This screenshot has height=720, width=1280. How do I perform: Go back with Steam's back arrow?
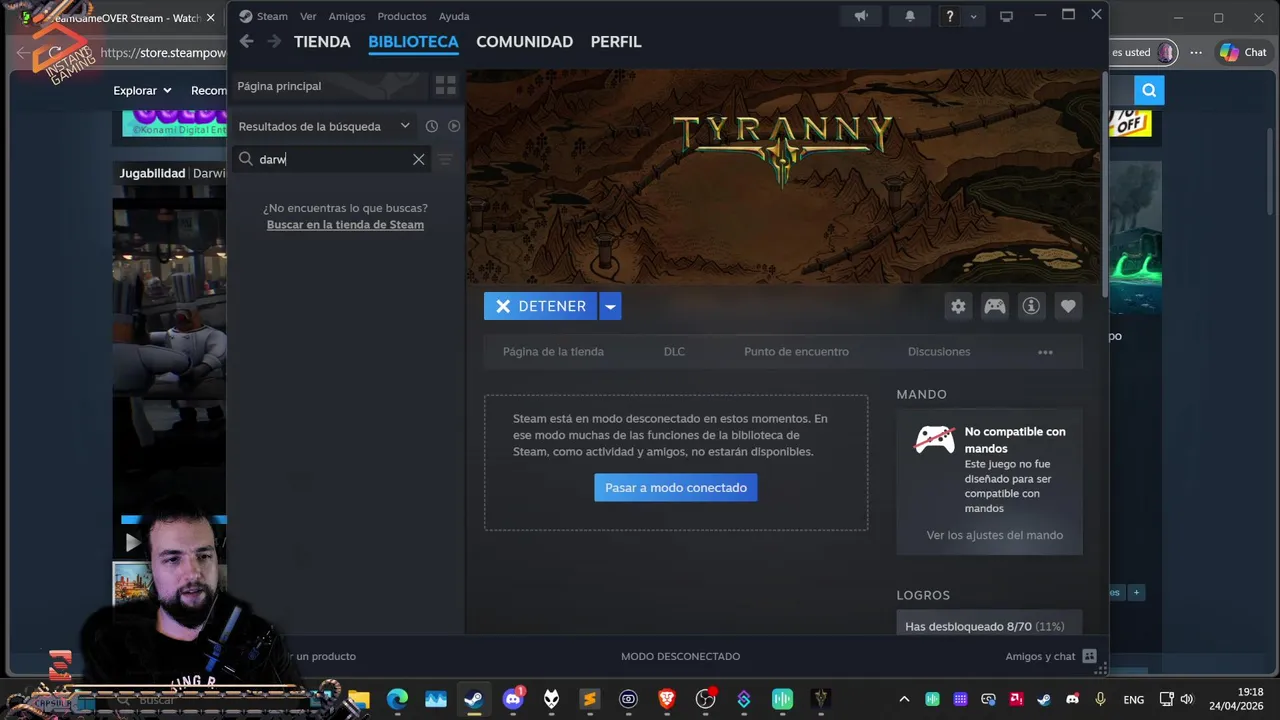(246, 41)
